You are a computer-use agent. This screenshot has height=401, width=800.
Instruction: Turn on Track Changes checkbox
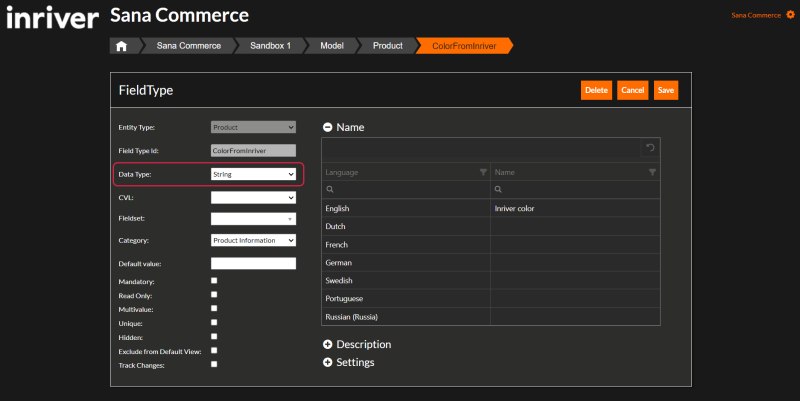point(214,364)
